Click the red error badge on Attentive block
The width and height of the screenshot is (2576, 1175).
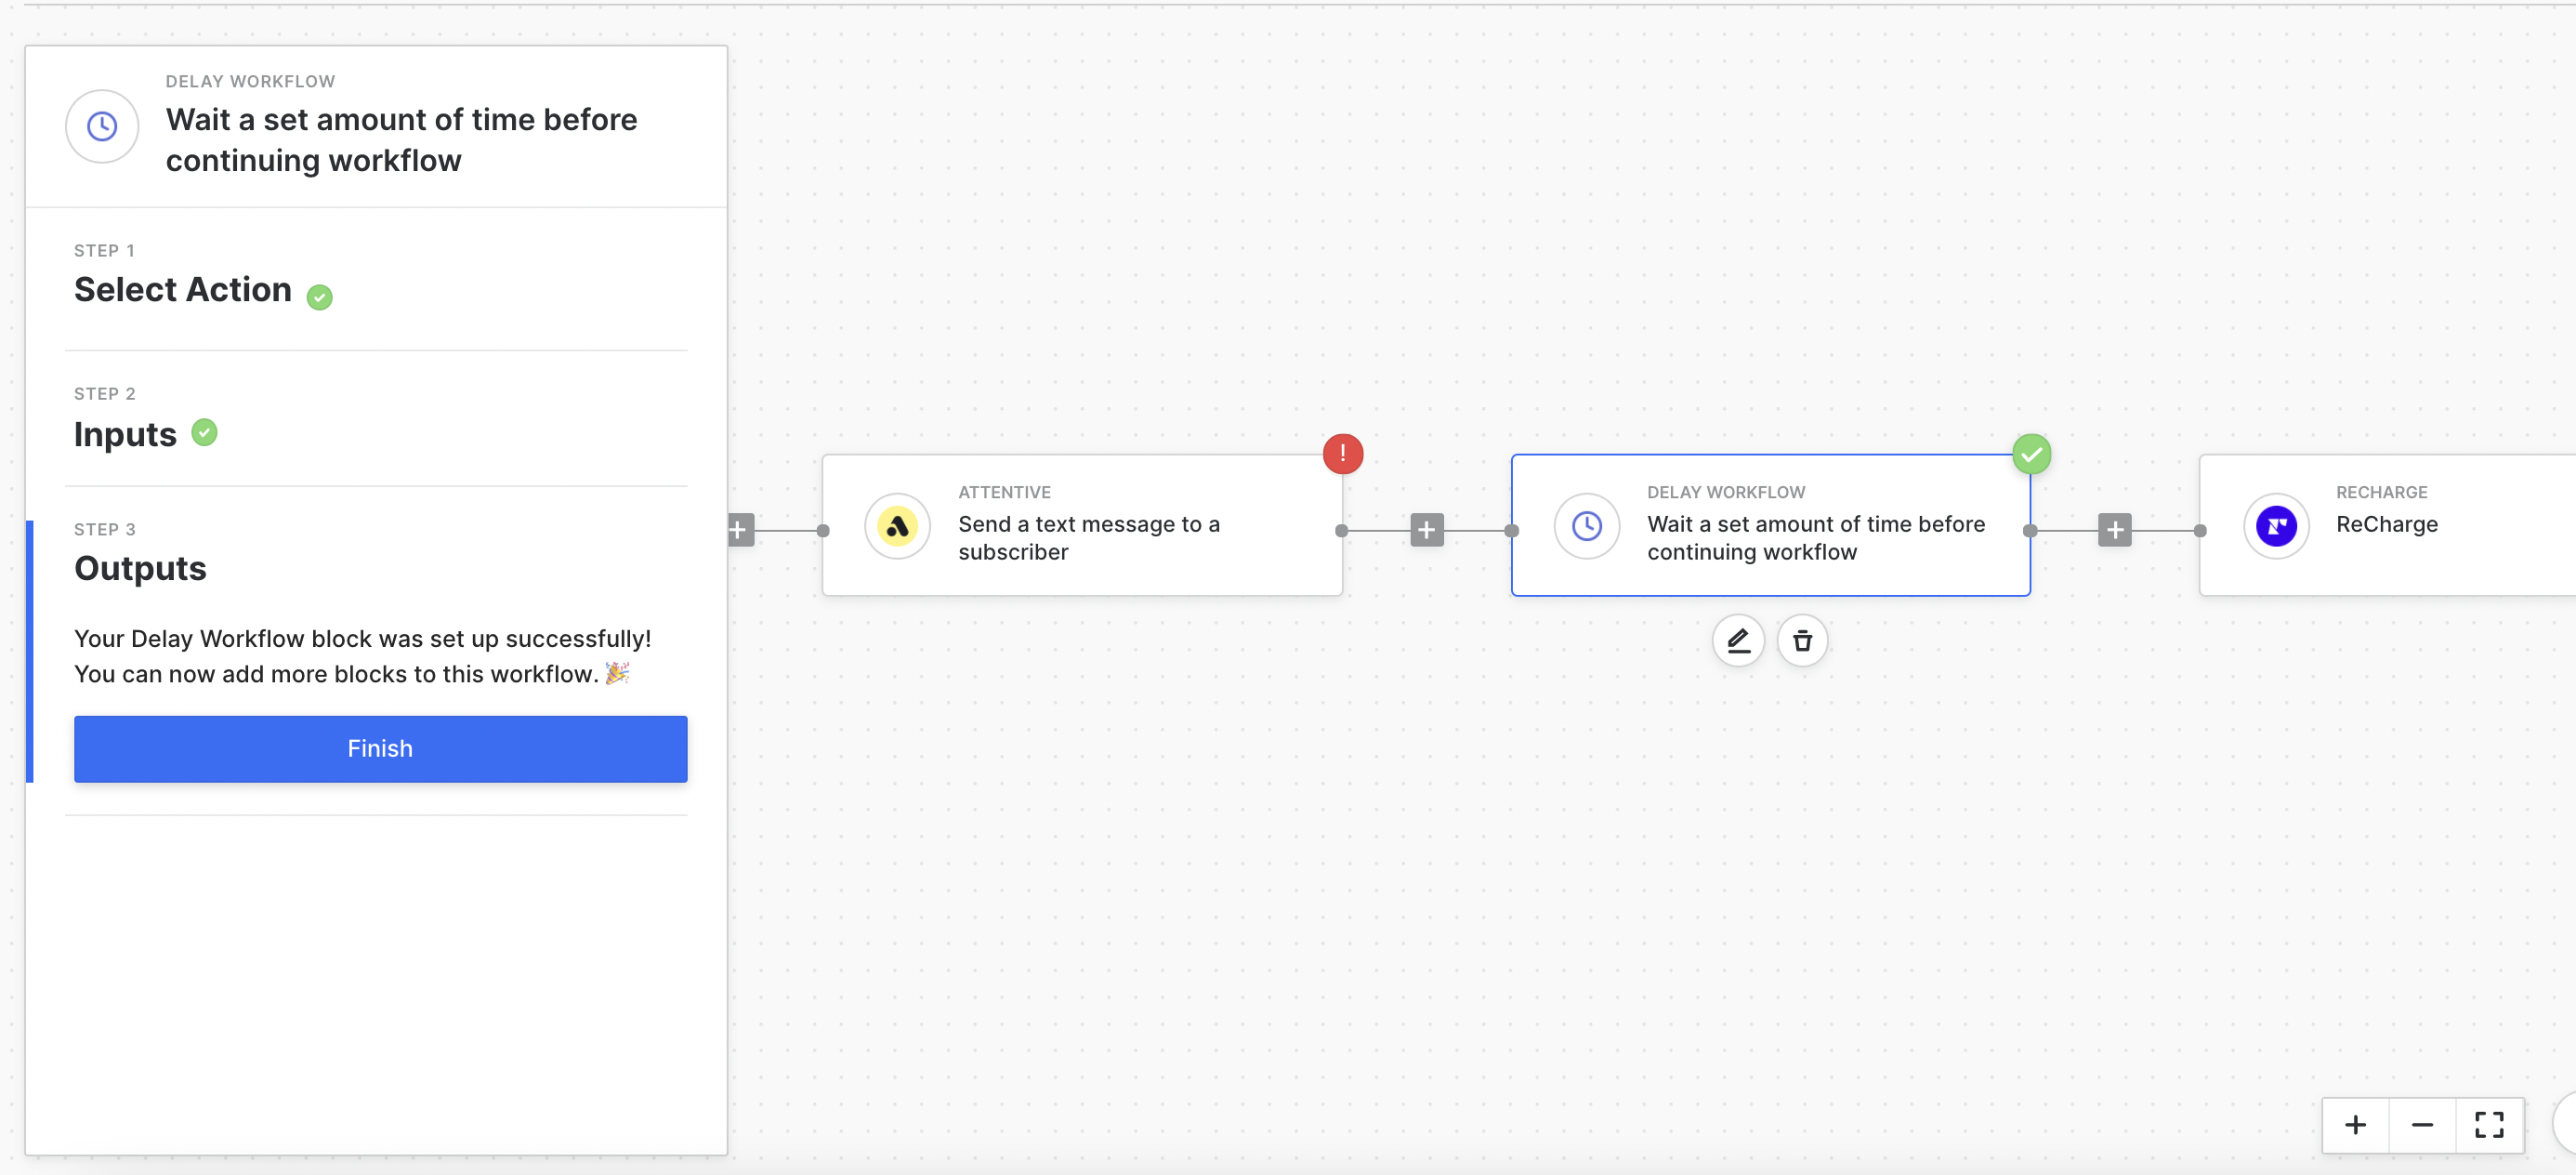(x=1342, y=453)
